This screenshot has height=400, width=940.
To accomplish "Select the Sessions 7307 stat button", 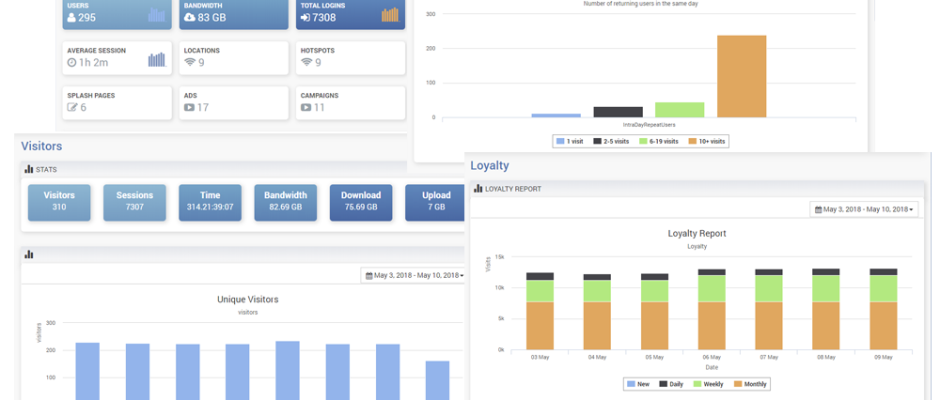I will tap(134, 202).
